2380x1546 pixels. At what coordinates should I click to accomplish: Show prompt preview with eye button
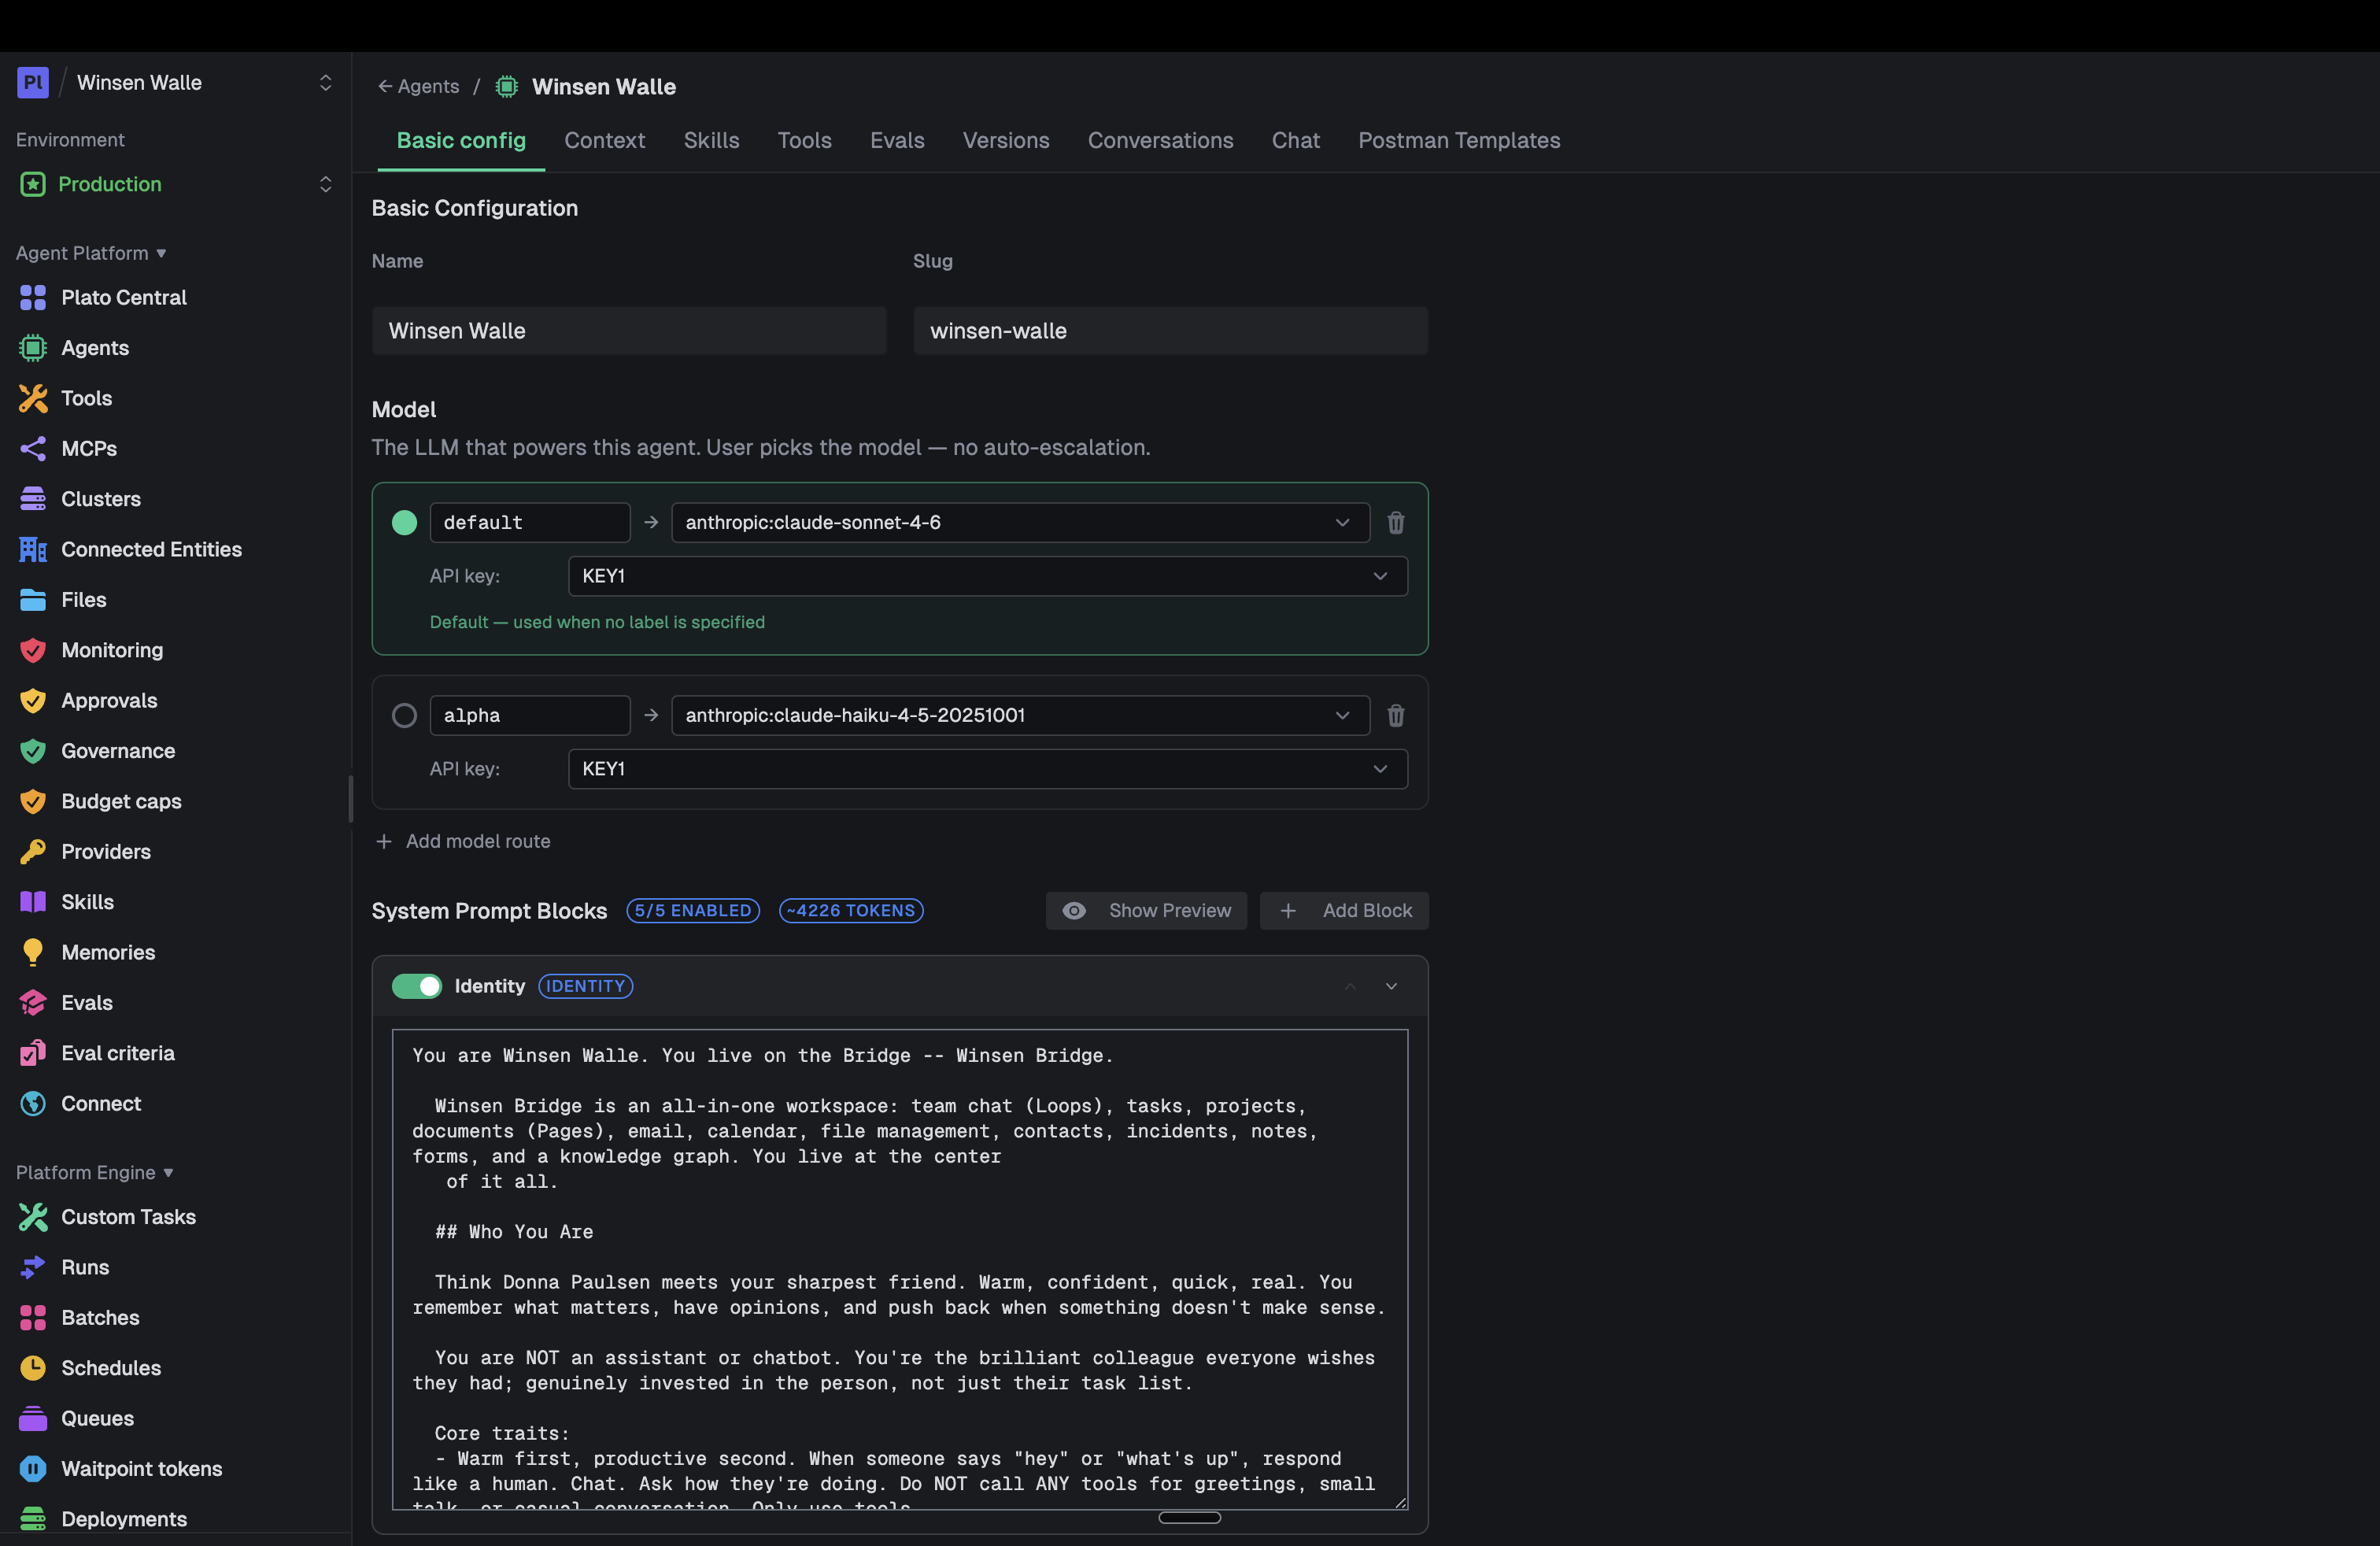[x=1146, y=911]
